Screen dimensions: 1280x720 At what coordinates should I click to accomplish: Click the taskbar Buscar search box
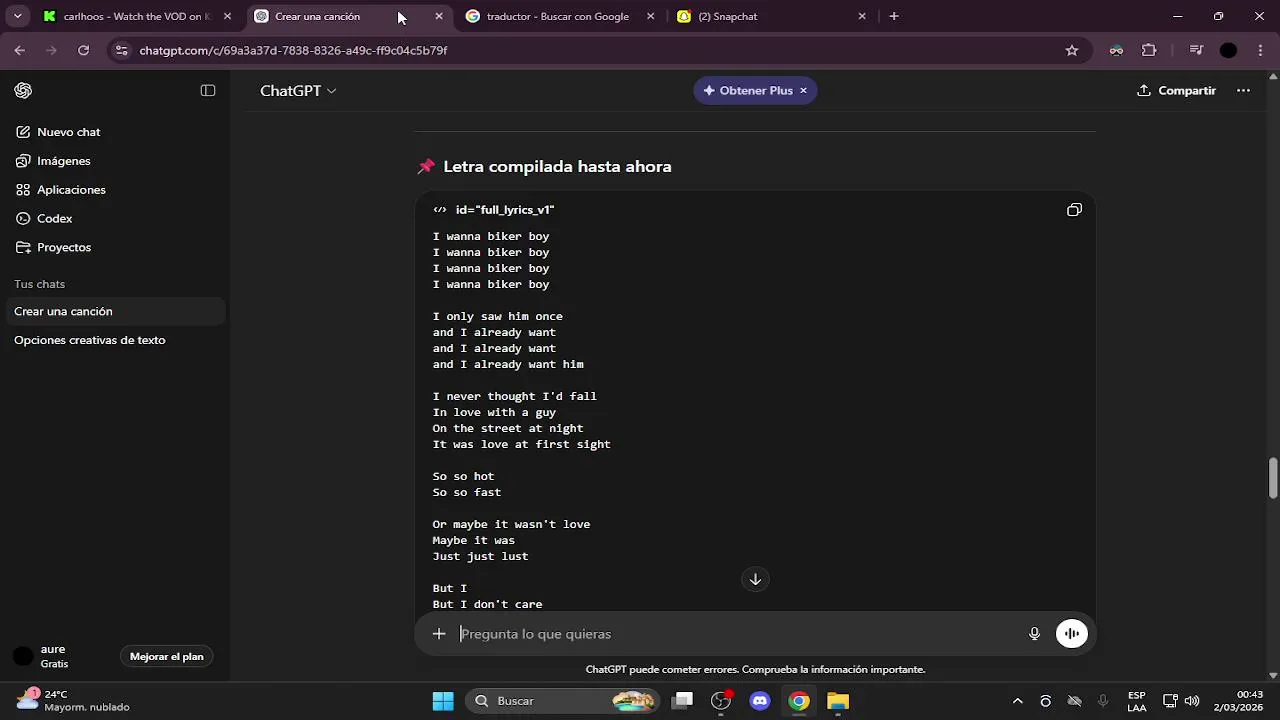pos(564,701)
